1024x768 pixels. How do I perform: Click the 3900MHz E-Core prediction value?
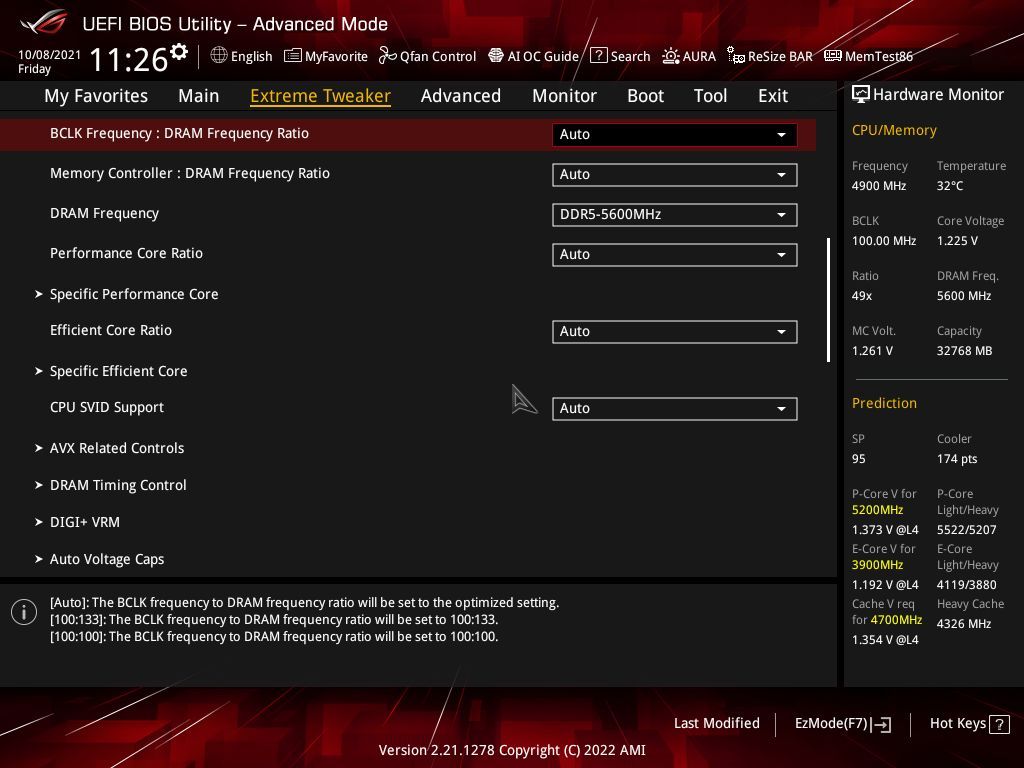[877, 565]
